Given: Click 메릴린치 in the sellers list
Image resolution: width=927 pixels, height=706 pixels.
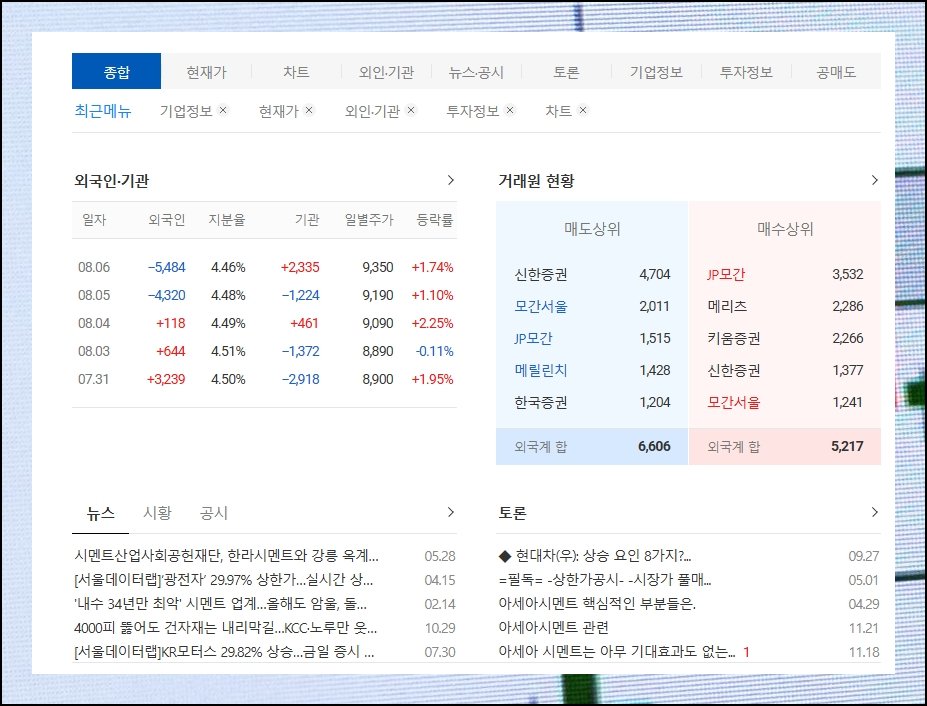Looking at the screenshot, I should (x=541, y=370).
